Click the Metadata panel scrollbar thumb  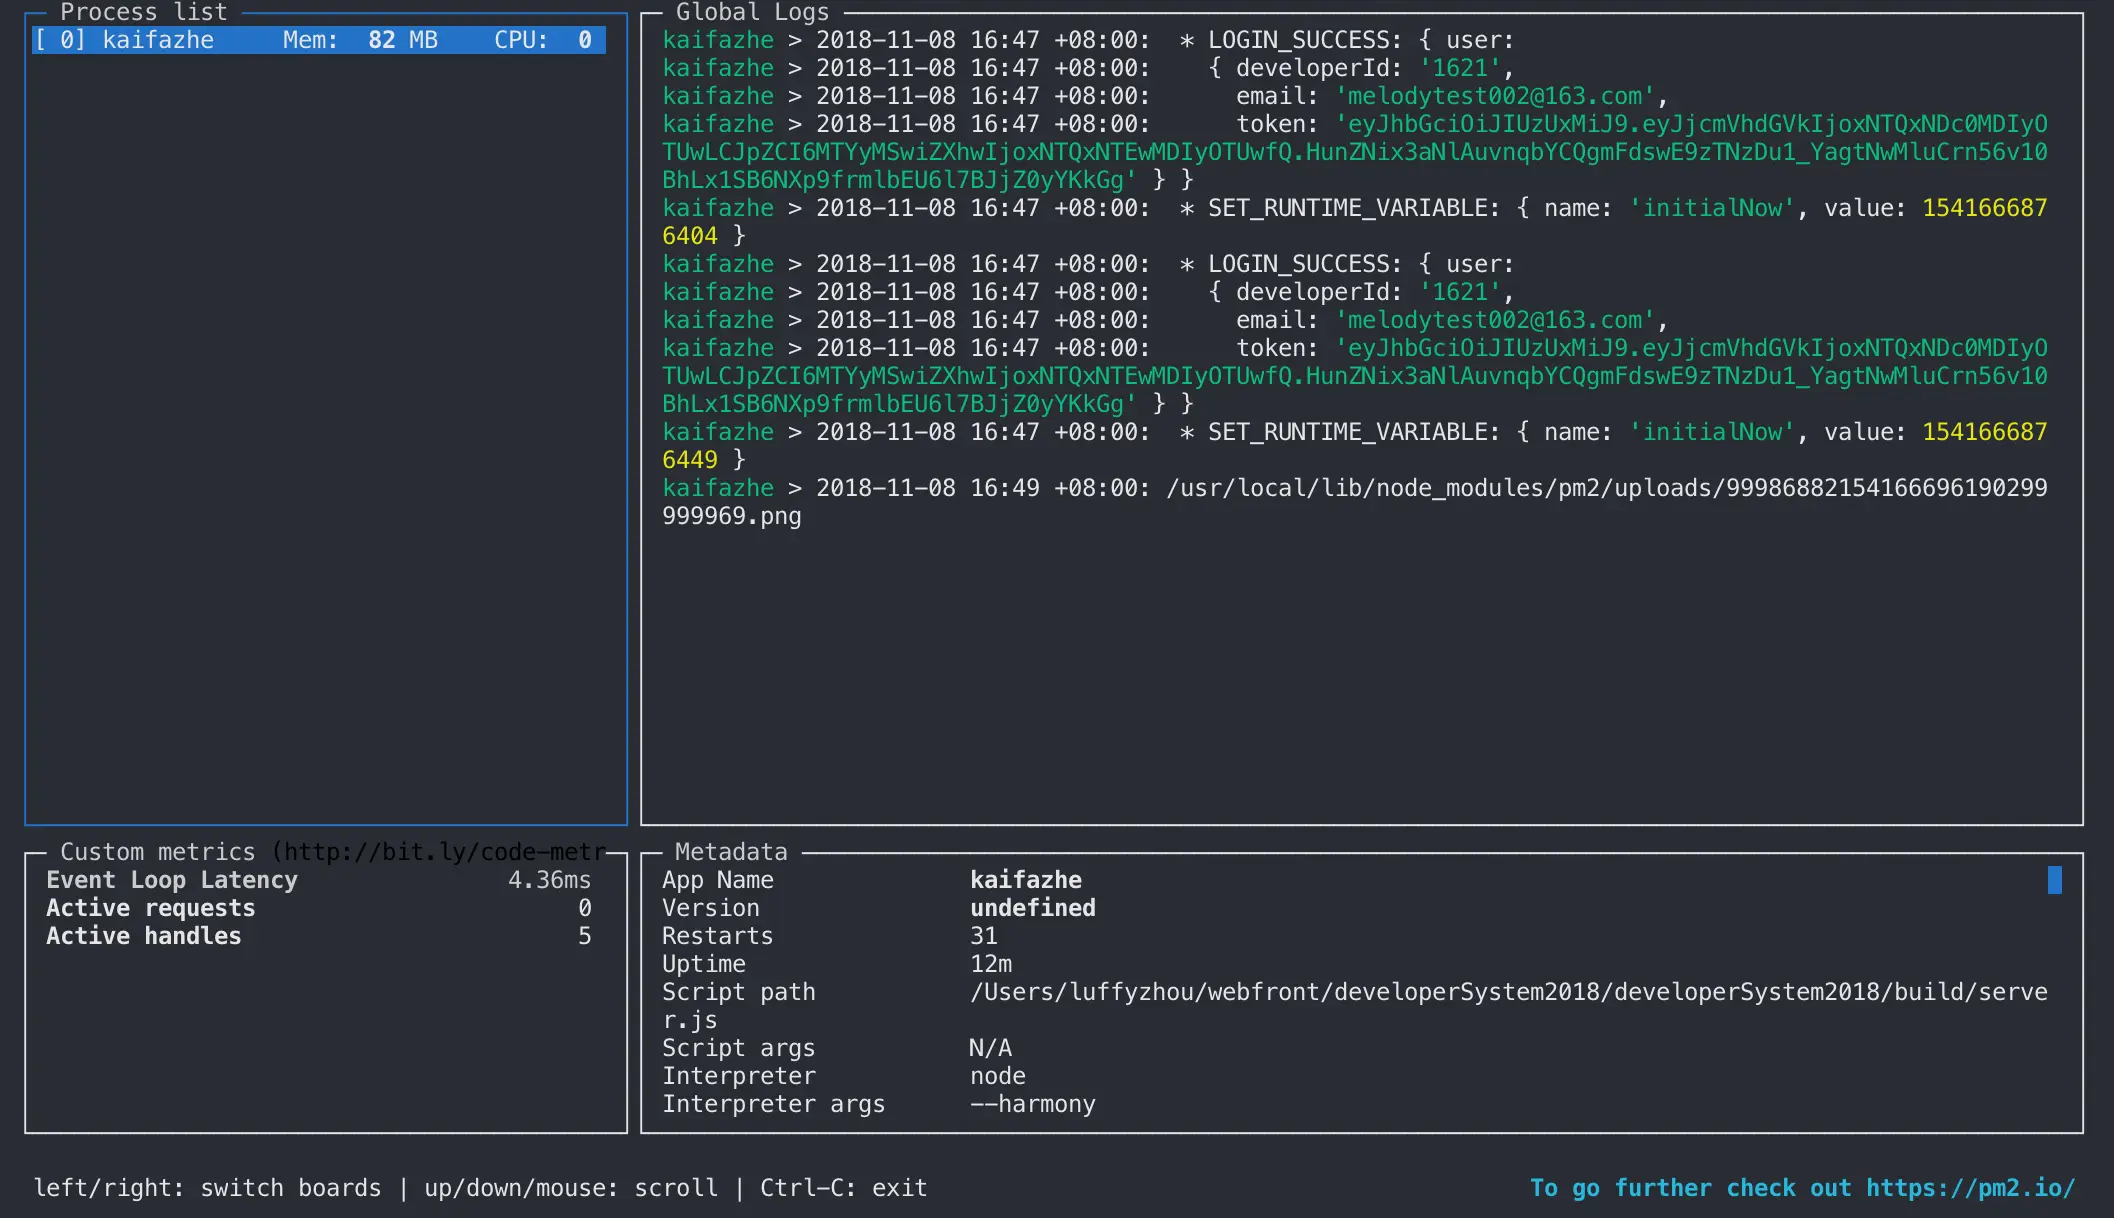pyautogui.click(x=2054, y=880)
